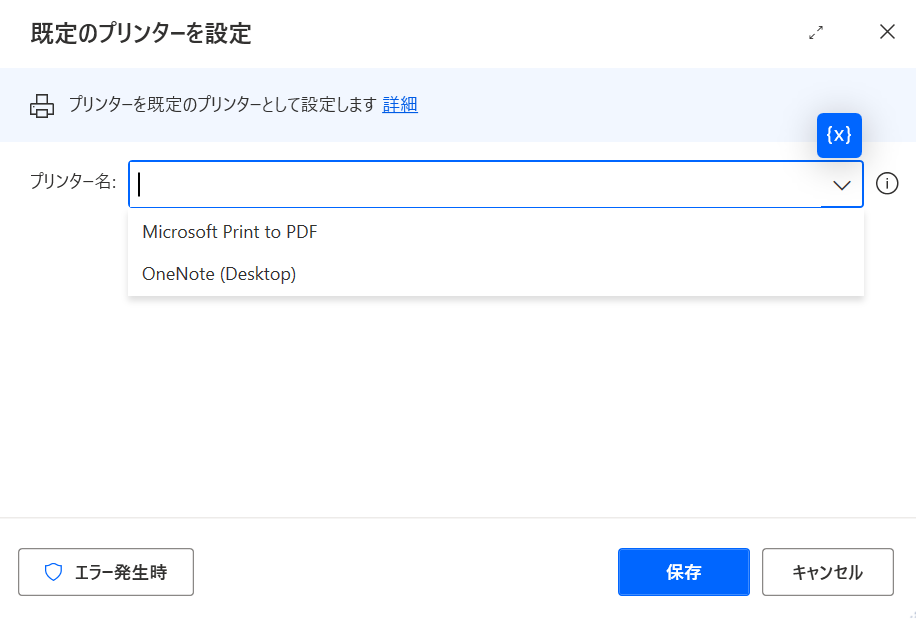Dismiss changes with the キャンセル button
916x619 pixels.
[827, 572]
